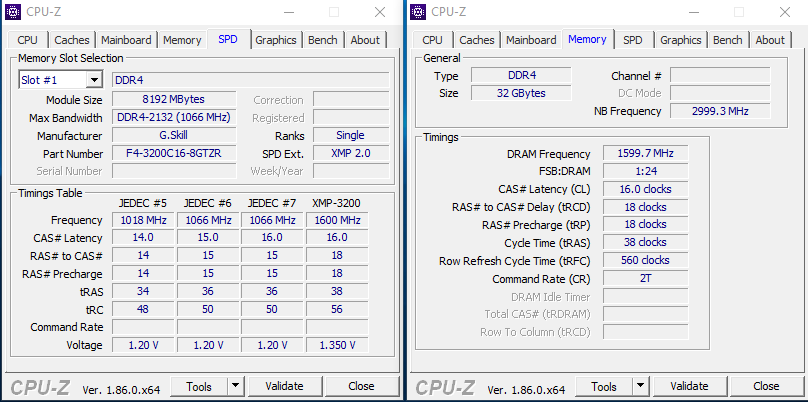Switch to Memory tab in left window
The height and width of the screenshot is (402, 808).
182,40
